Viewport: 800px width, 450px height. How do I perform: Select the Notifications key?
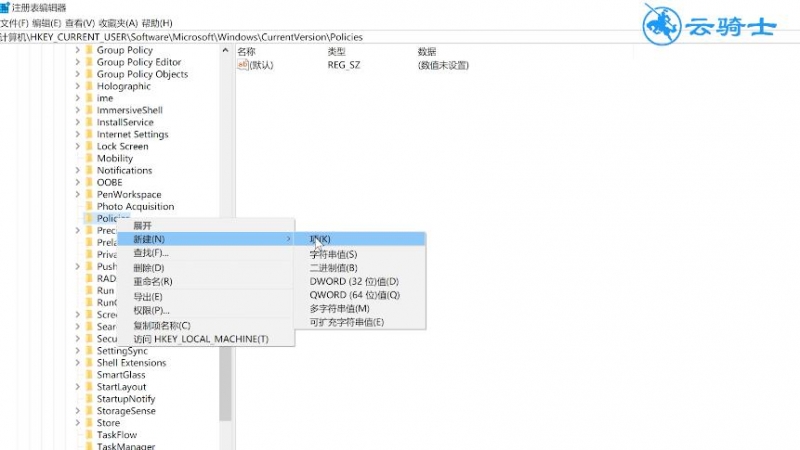124,170
